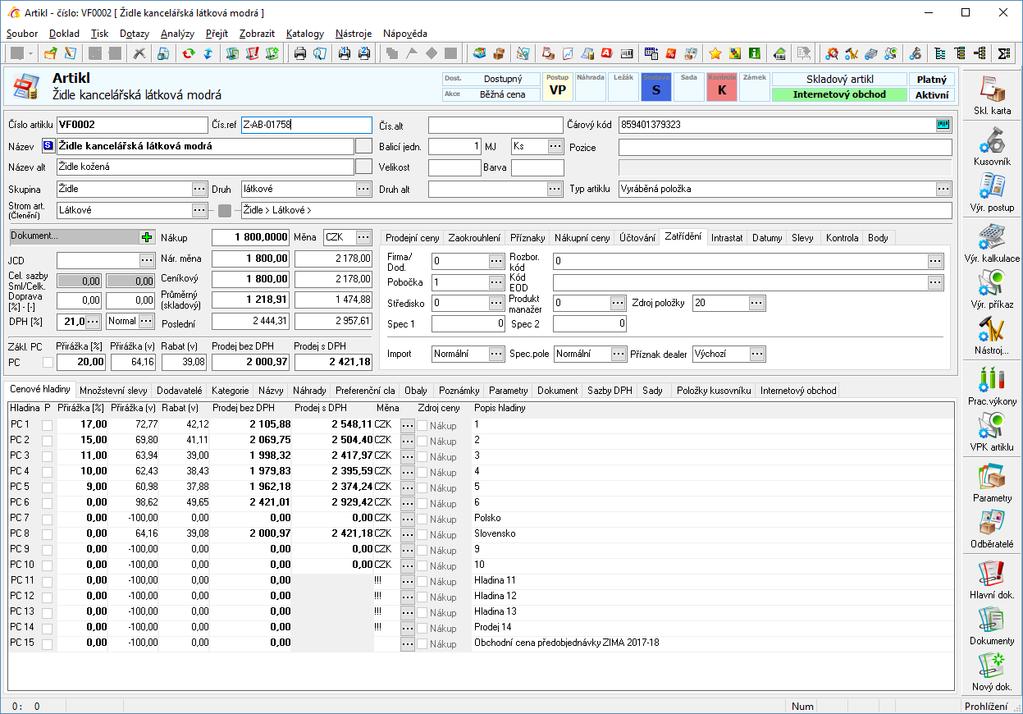The width and height of the screenshot is (1023, 714).
Task: Create a new document via Nový dok. icon
Action: click(x=992, y=666)
